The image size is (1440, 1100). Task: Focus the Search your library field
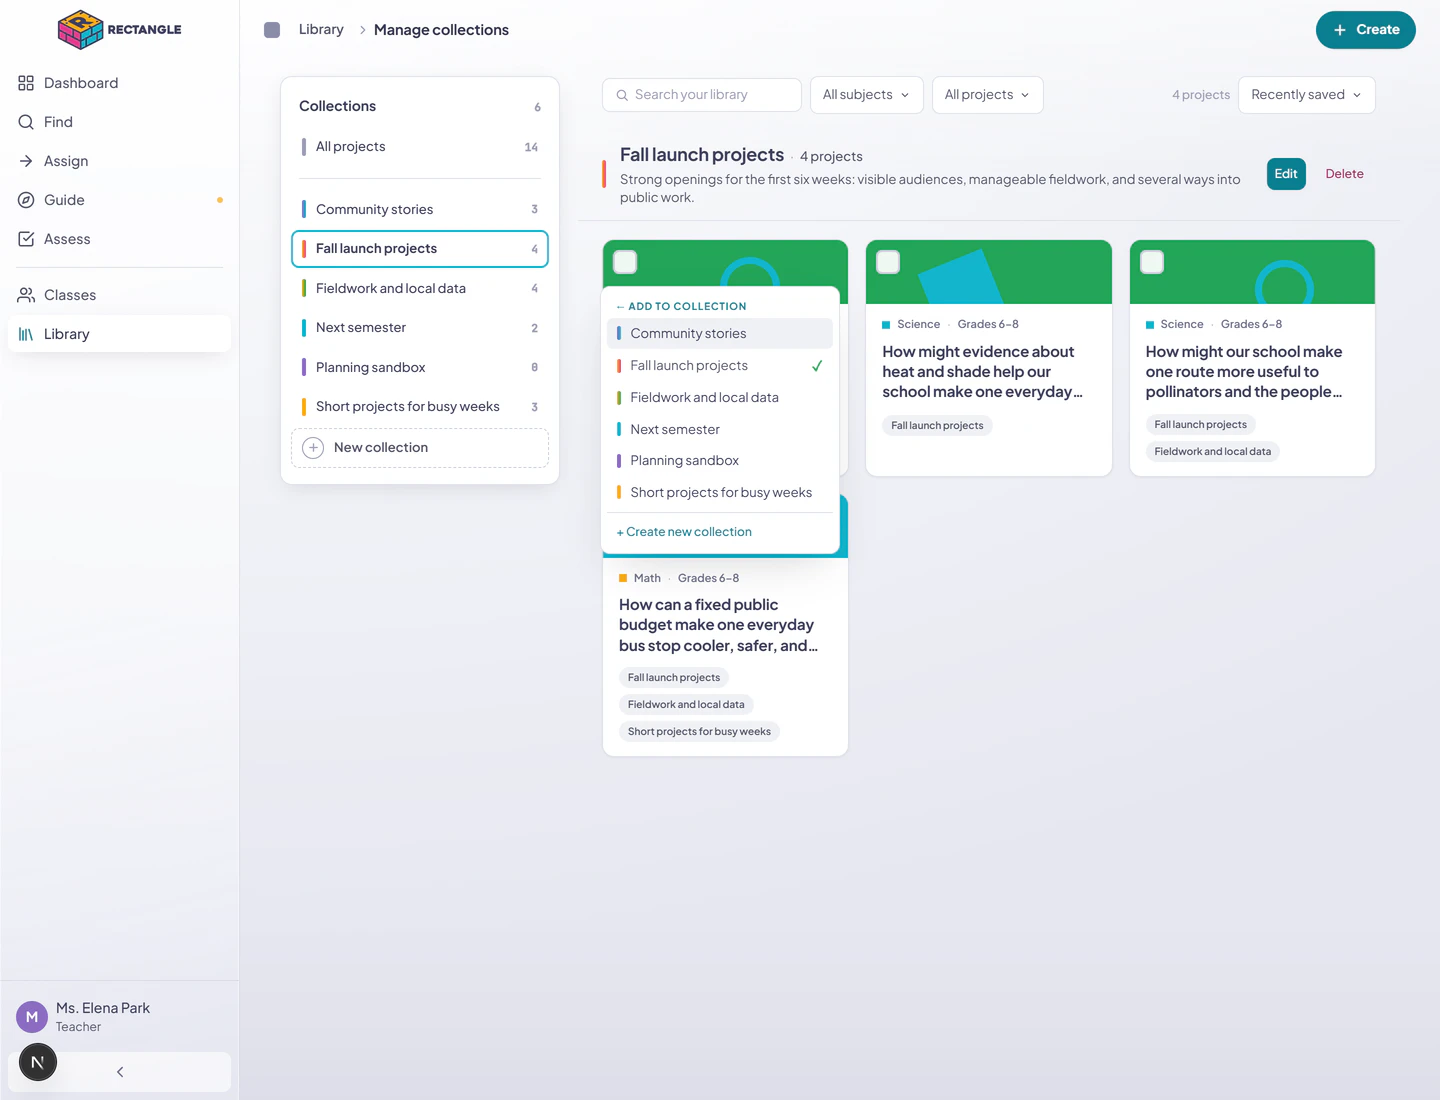(x=702, y=95)
